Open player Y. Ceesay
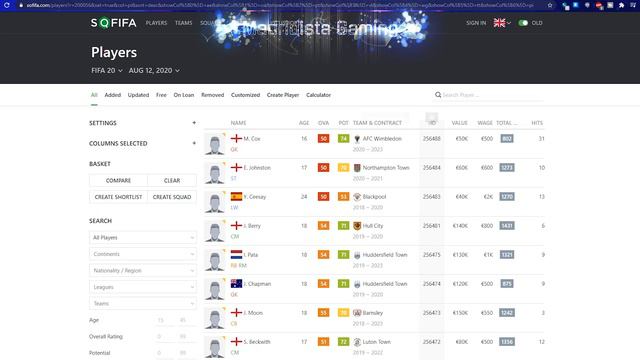The image size is (640, 360). pyautogui.click(x=255, y=197)
